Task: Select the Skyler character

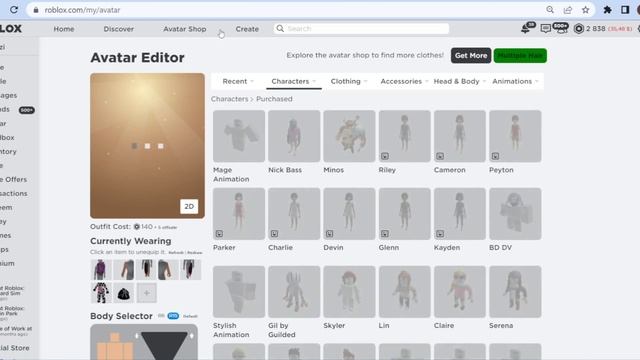Action: 349,291
